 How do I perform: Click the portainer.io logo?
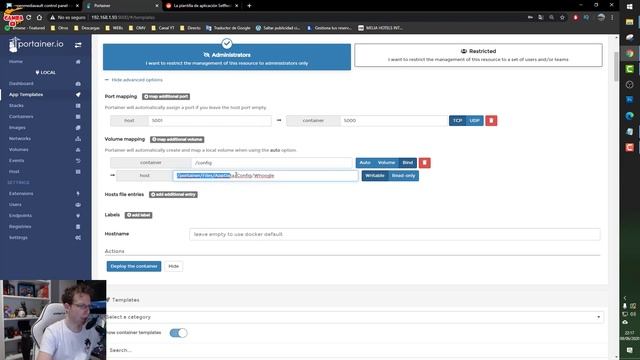[x=36, y=44]
